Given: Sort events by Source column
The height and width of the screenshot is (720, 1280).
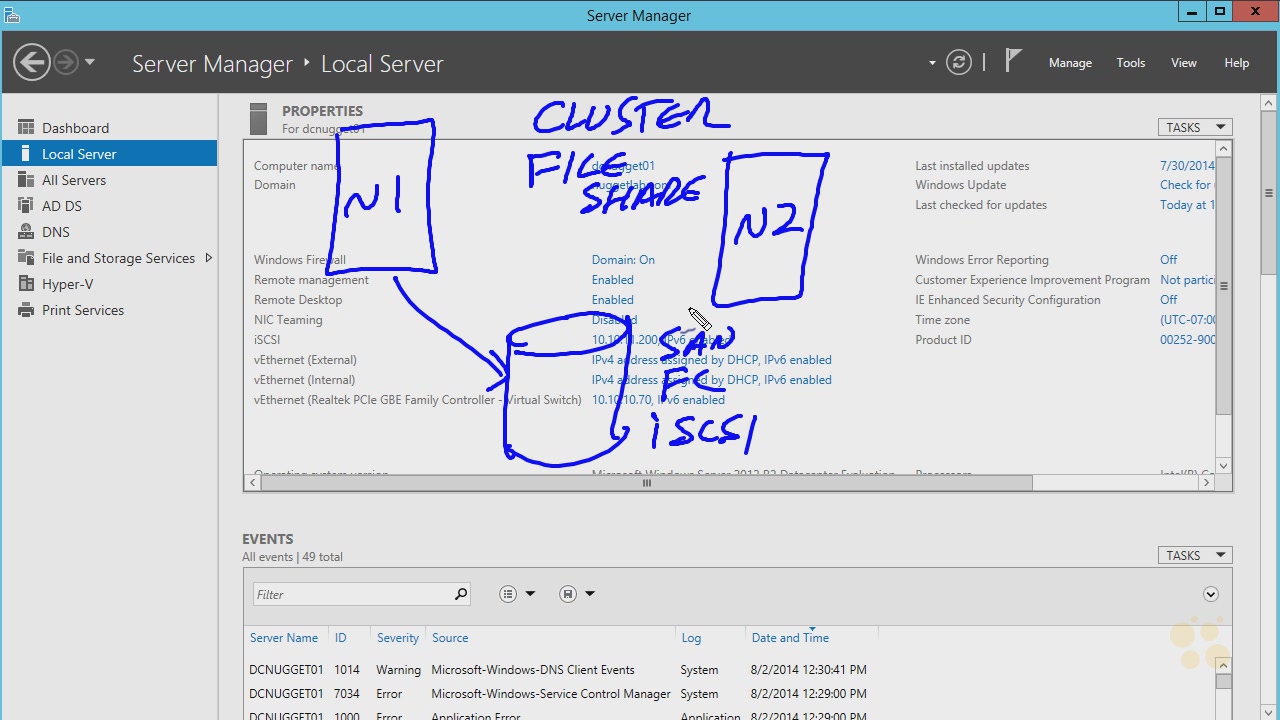Looking at the screenshot, I should pos(450,638).
